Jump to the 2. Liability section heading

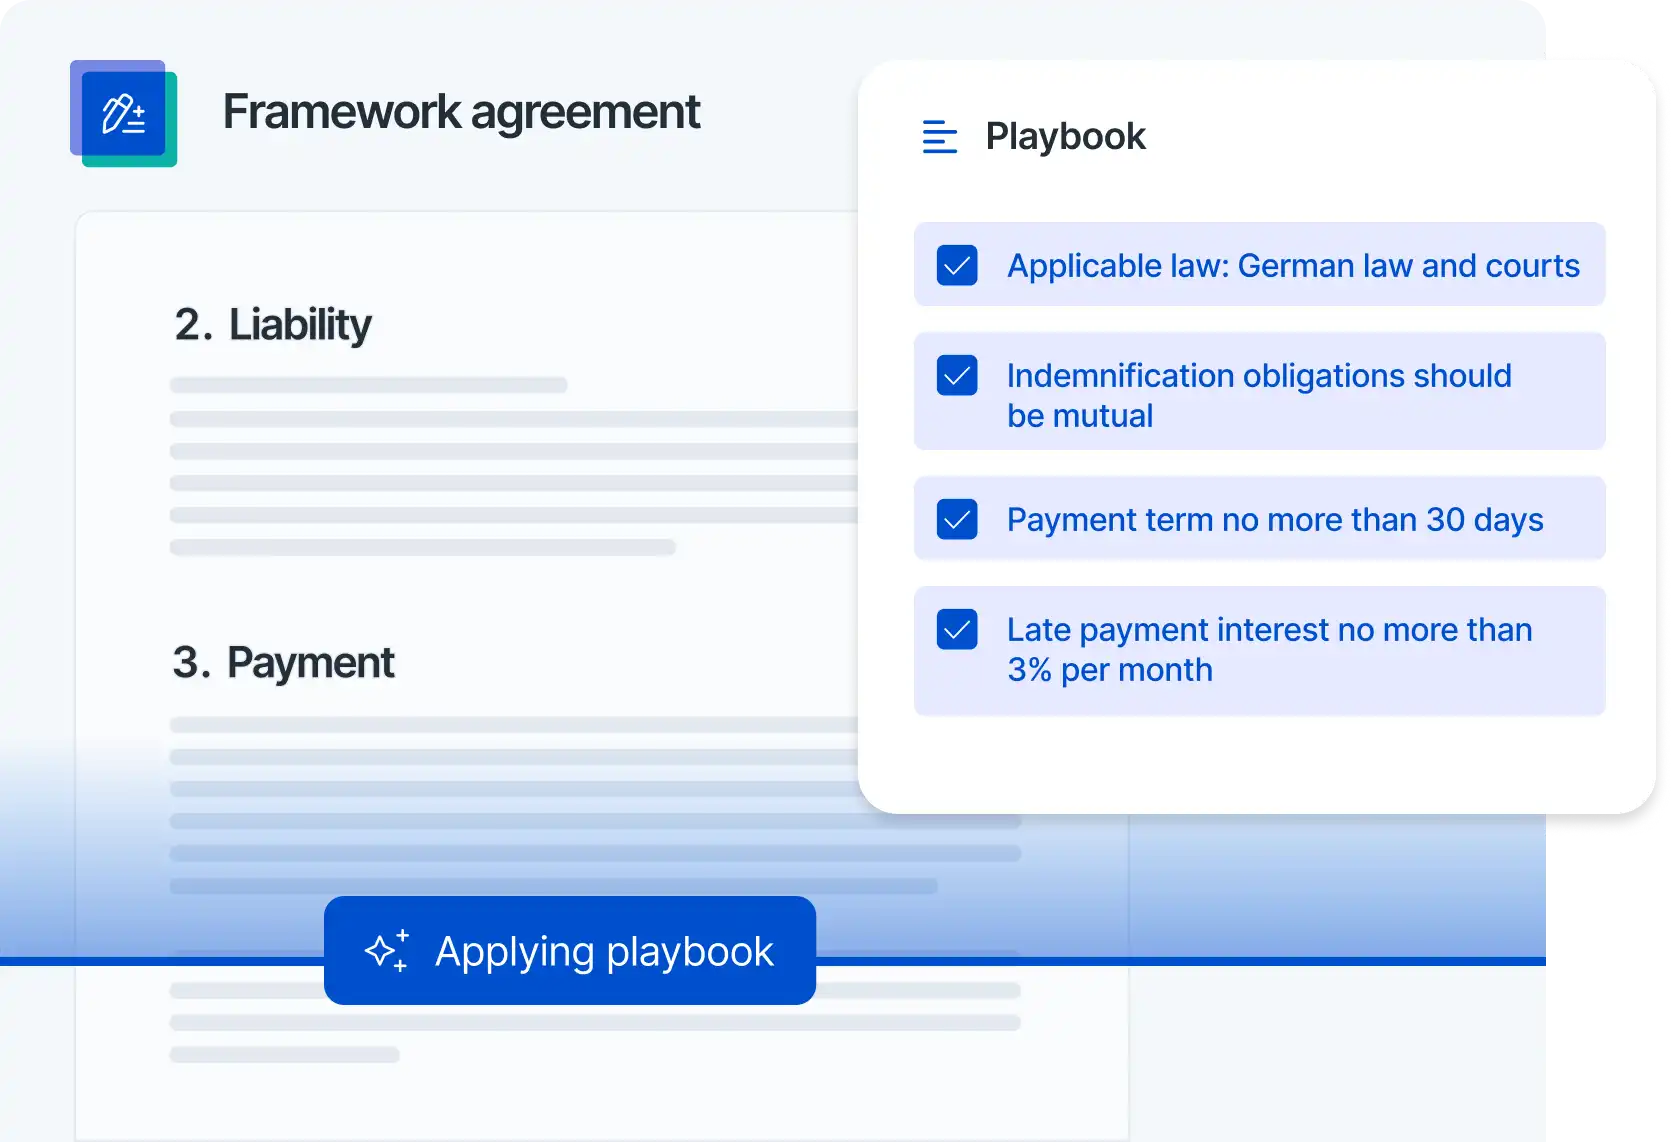pyautogui.click(x=272, y=325)
